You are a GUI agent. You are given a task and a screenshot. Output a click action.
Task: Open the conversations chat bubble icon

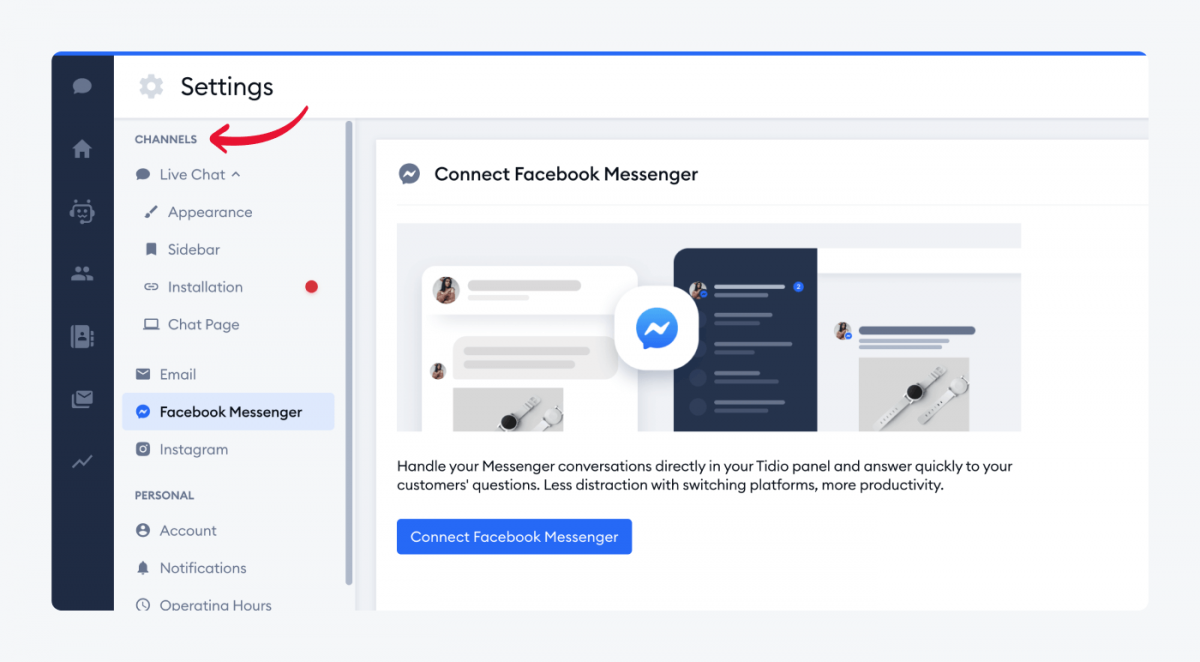[82, 86]
